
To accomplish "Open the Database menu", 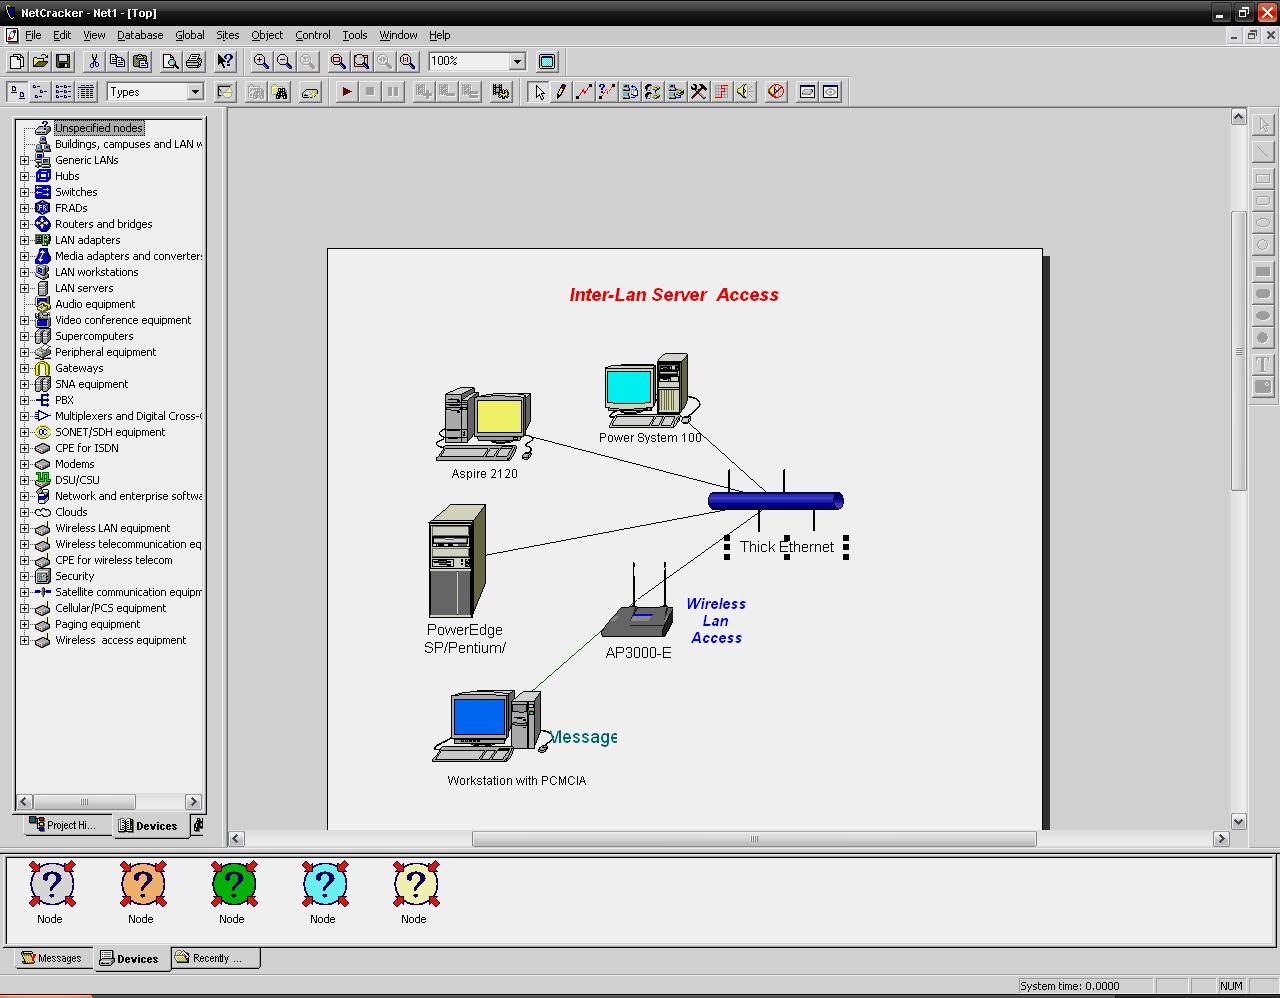I will (x=140, y=35).
